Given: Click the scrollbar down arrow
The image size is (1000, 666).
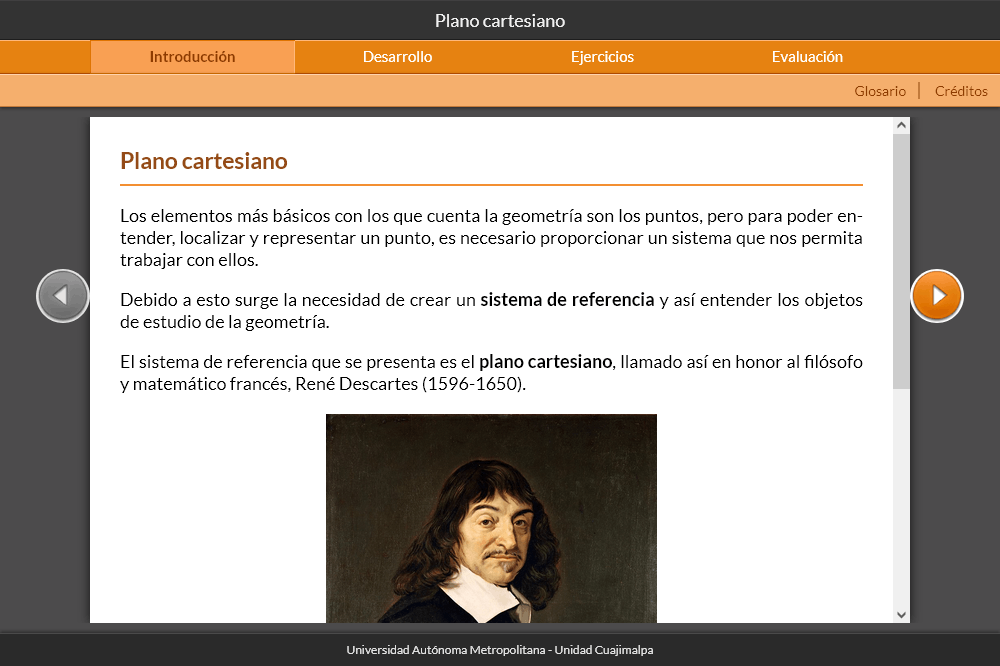Looking at the screenshot, I should [901, 615].
